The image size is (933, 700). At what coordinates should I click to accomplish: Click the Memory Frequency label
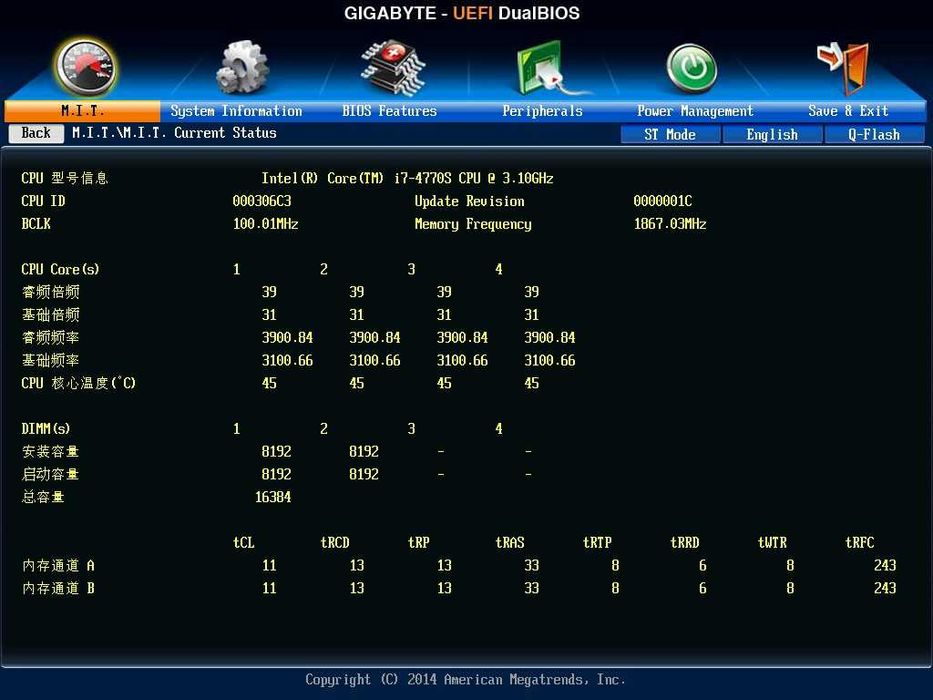pyautogui.click(x=473, y=224)
